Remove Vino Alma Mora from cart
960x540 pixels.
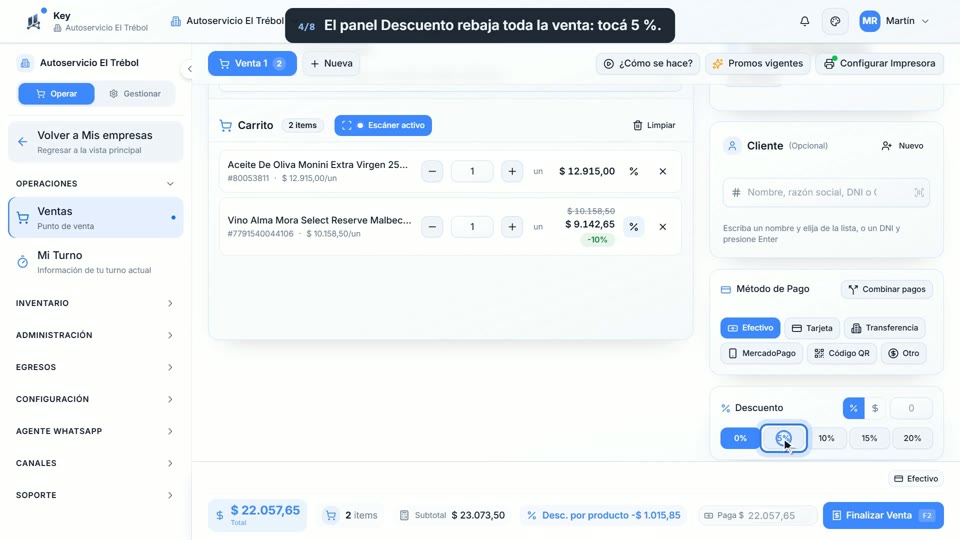(x=662, y=227)
